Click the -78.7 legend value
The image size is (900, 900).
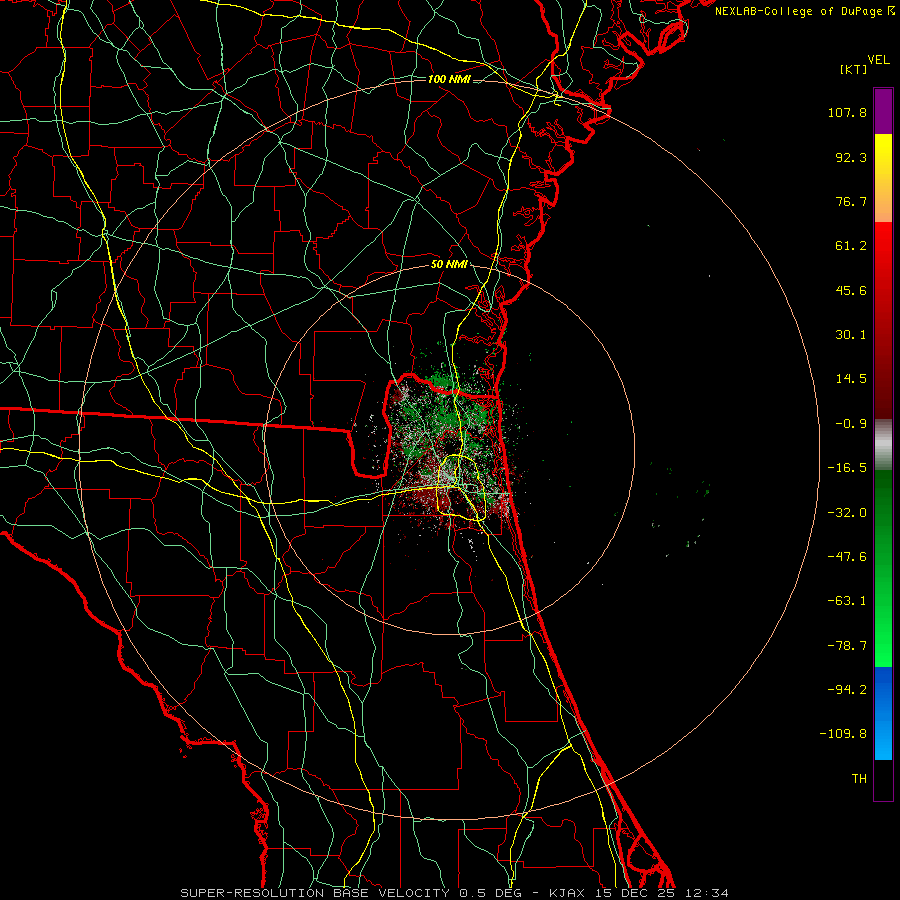847,646
